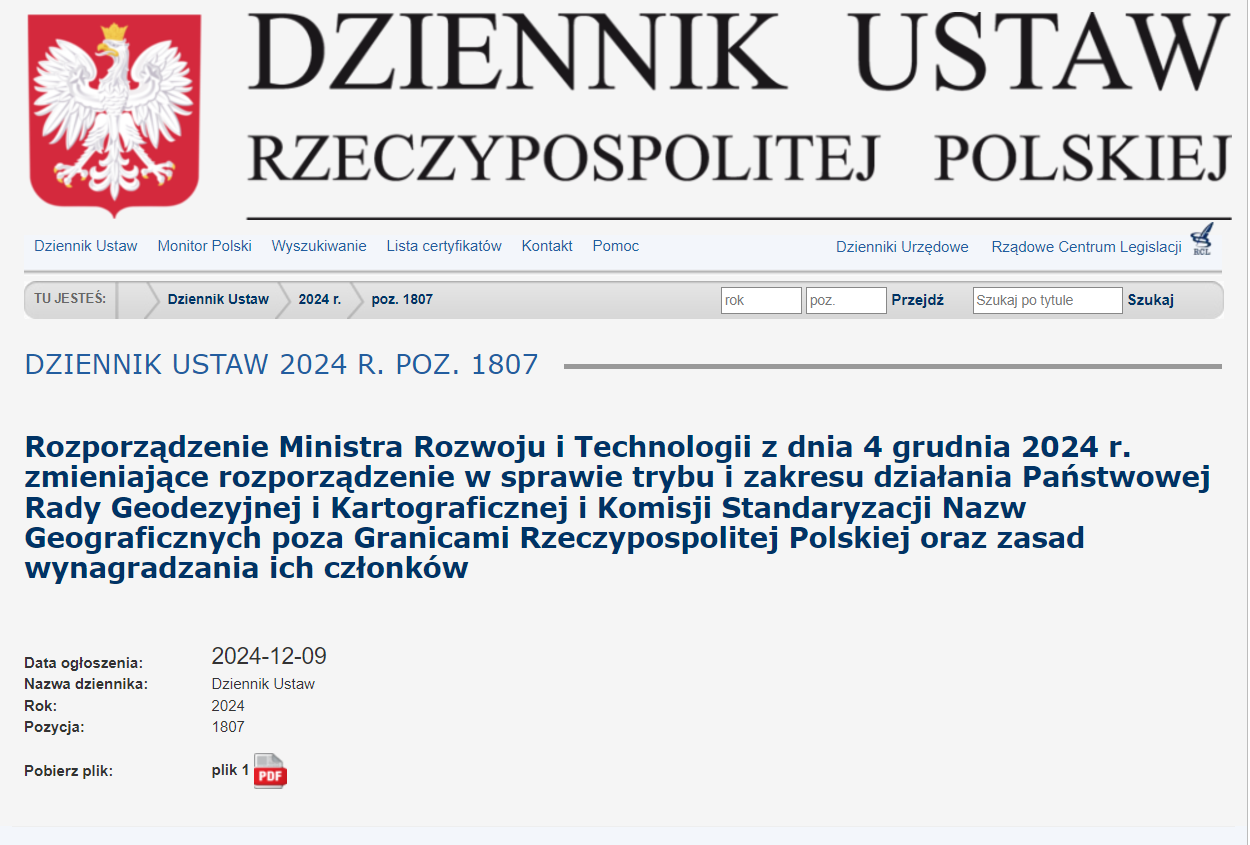Open Dzienniki Urzędowe
The width and height of the screenshot is (1250, 845).
click(x=902, y=247)
